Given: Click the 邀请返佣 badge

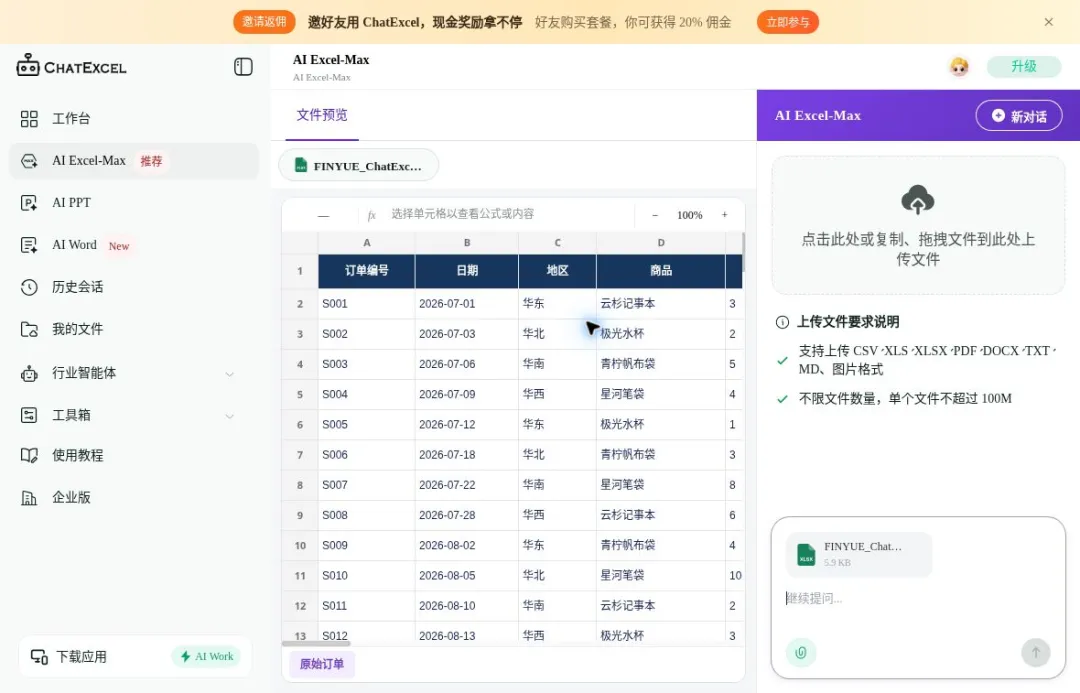Looking at the screenshot, I should (264, 22).
